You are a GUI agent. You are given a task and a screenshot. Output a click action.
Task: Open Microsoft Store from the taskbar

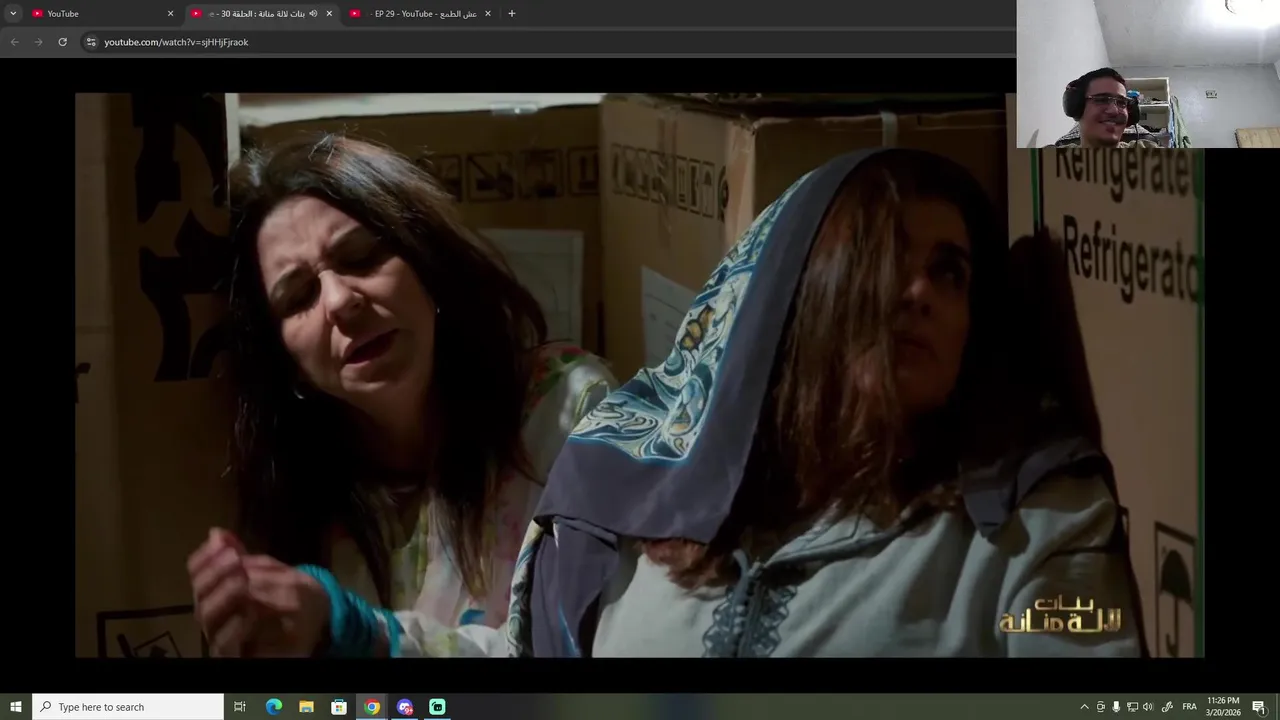coord(339,707)
